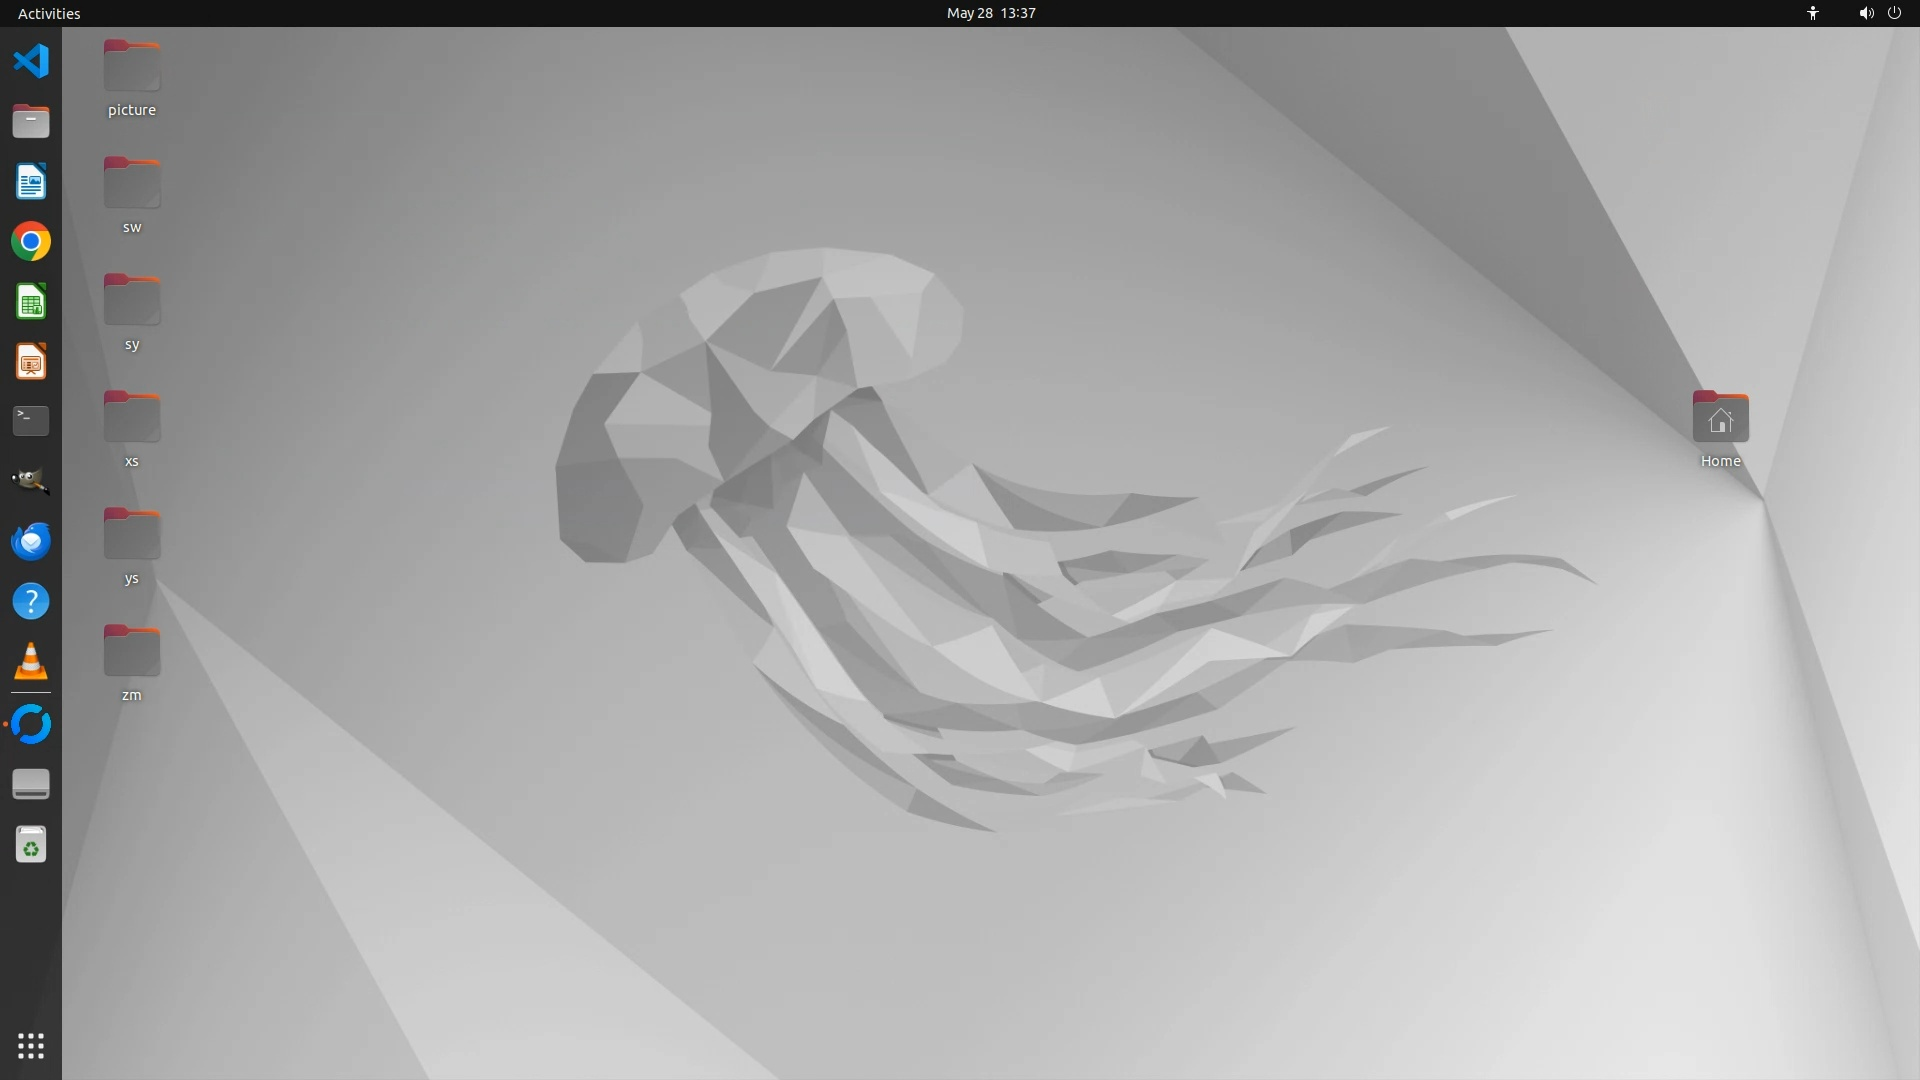Click Activities in the top bar
Image resolution: width=1920 pixels, height=1080 pixels.
(x=49, y=13)
